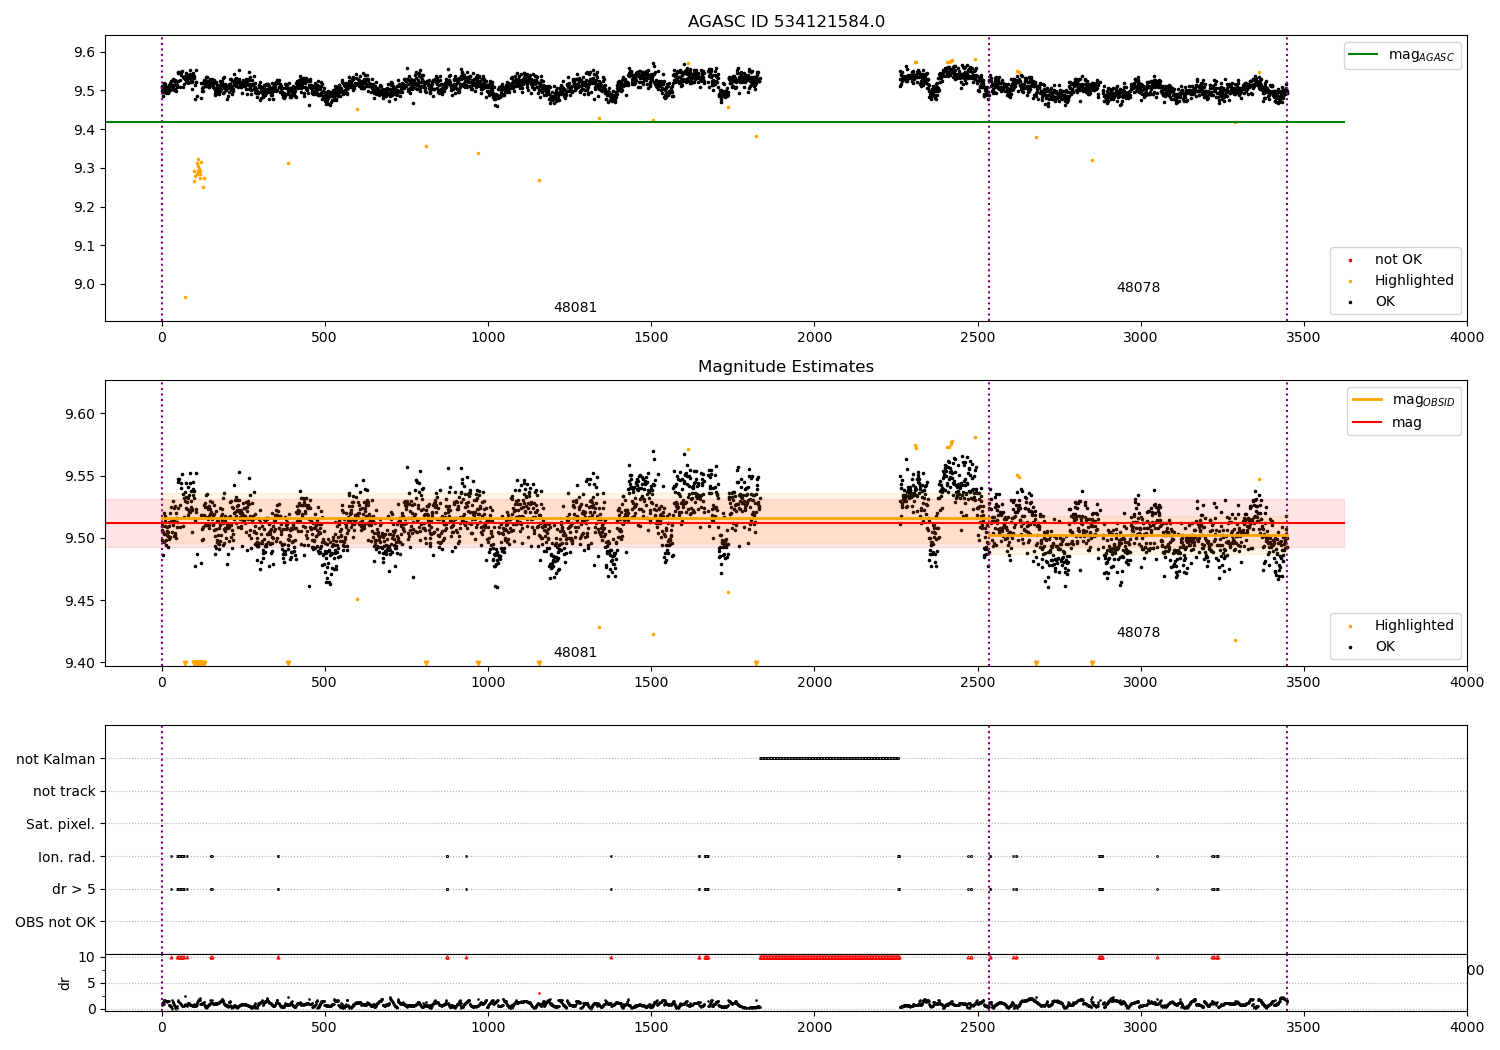Image resolution: width=1500 pixels, height=1050 pixels.
Task: Click the 9.40 y-axis tick in the middle plot
Action: click(80, 663)
